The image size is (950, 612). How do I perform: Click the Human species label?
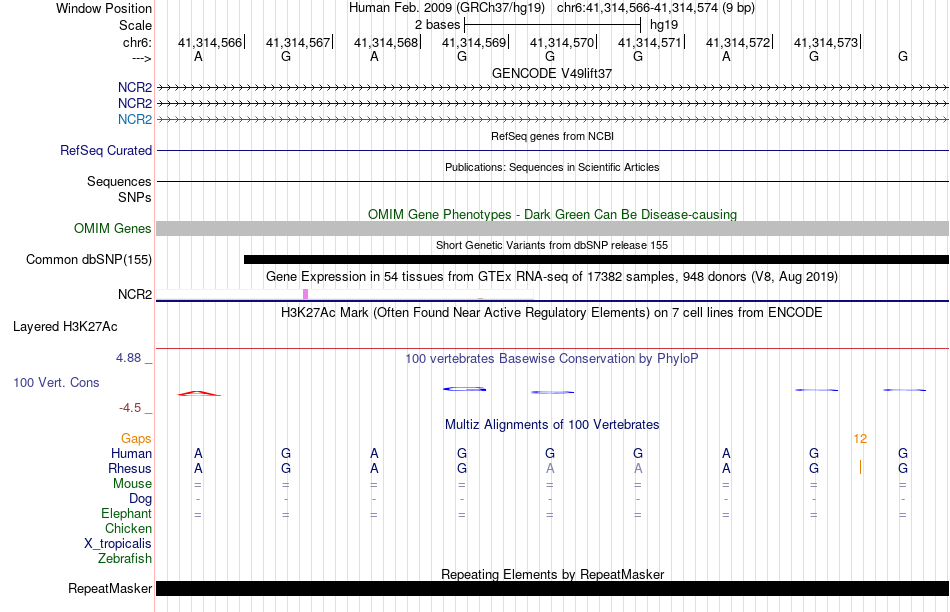click(x=131, y=454)
